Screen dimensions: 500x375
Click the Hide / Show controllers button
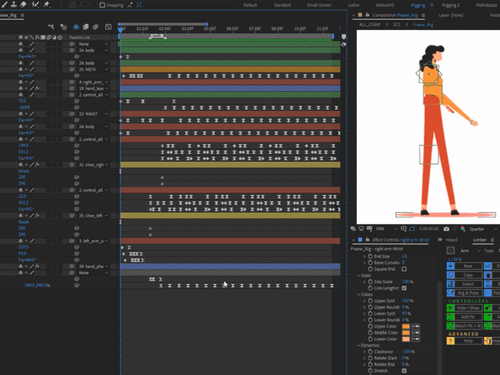pyautogui.click(x=464, y=308)
